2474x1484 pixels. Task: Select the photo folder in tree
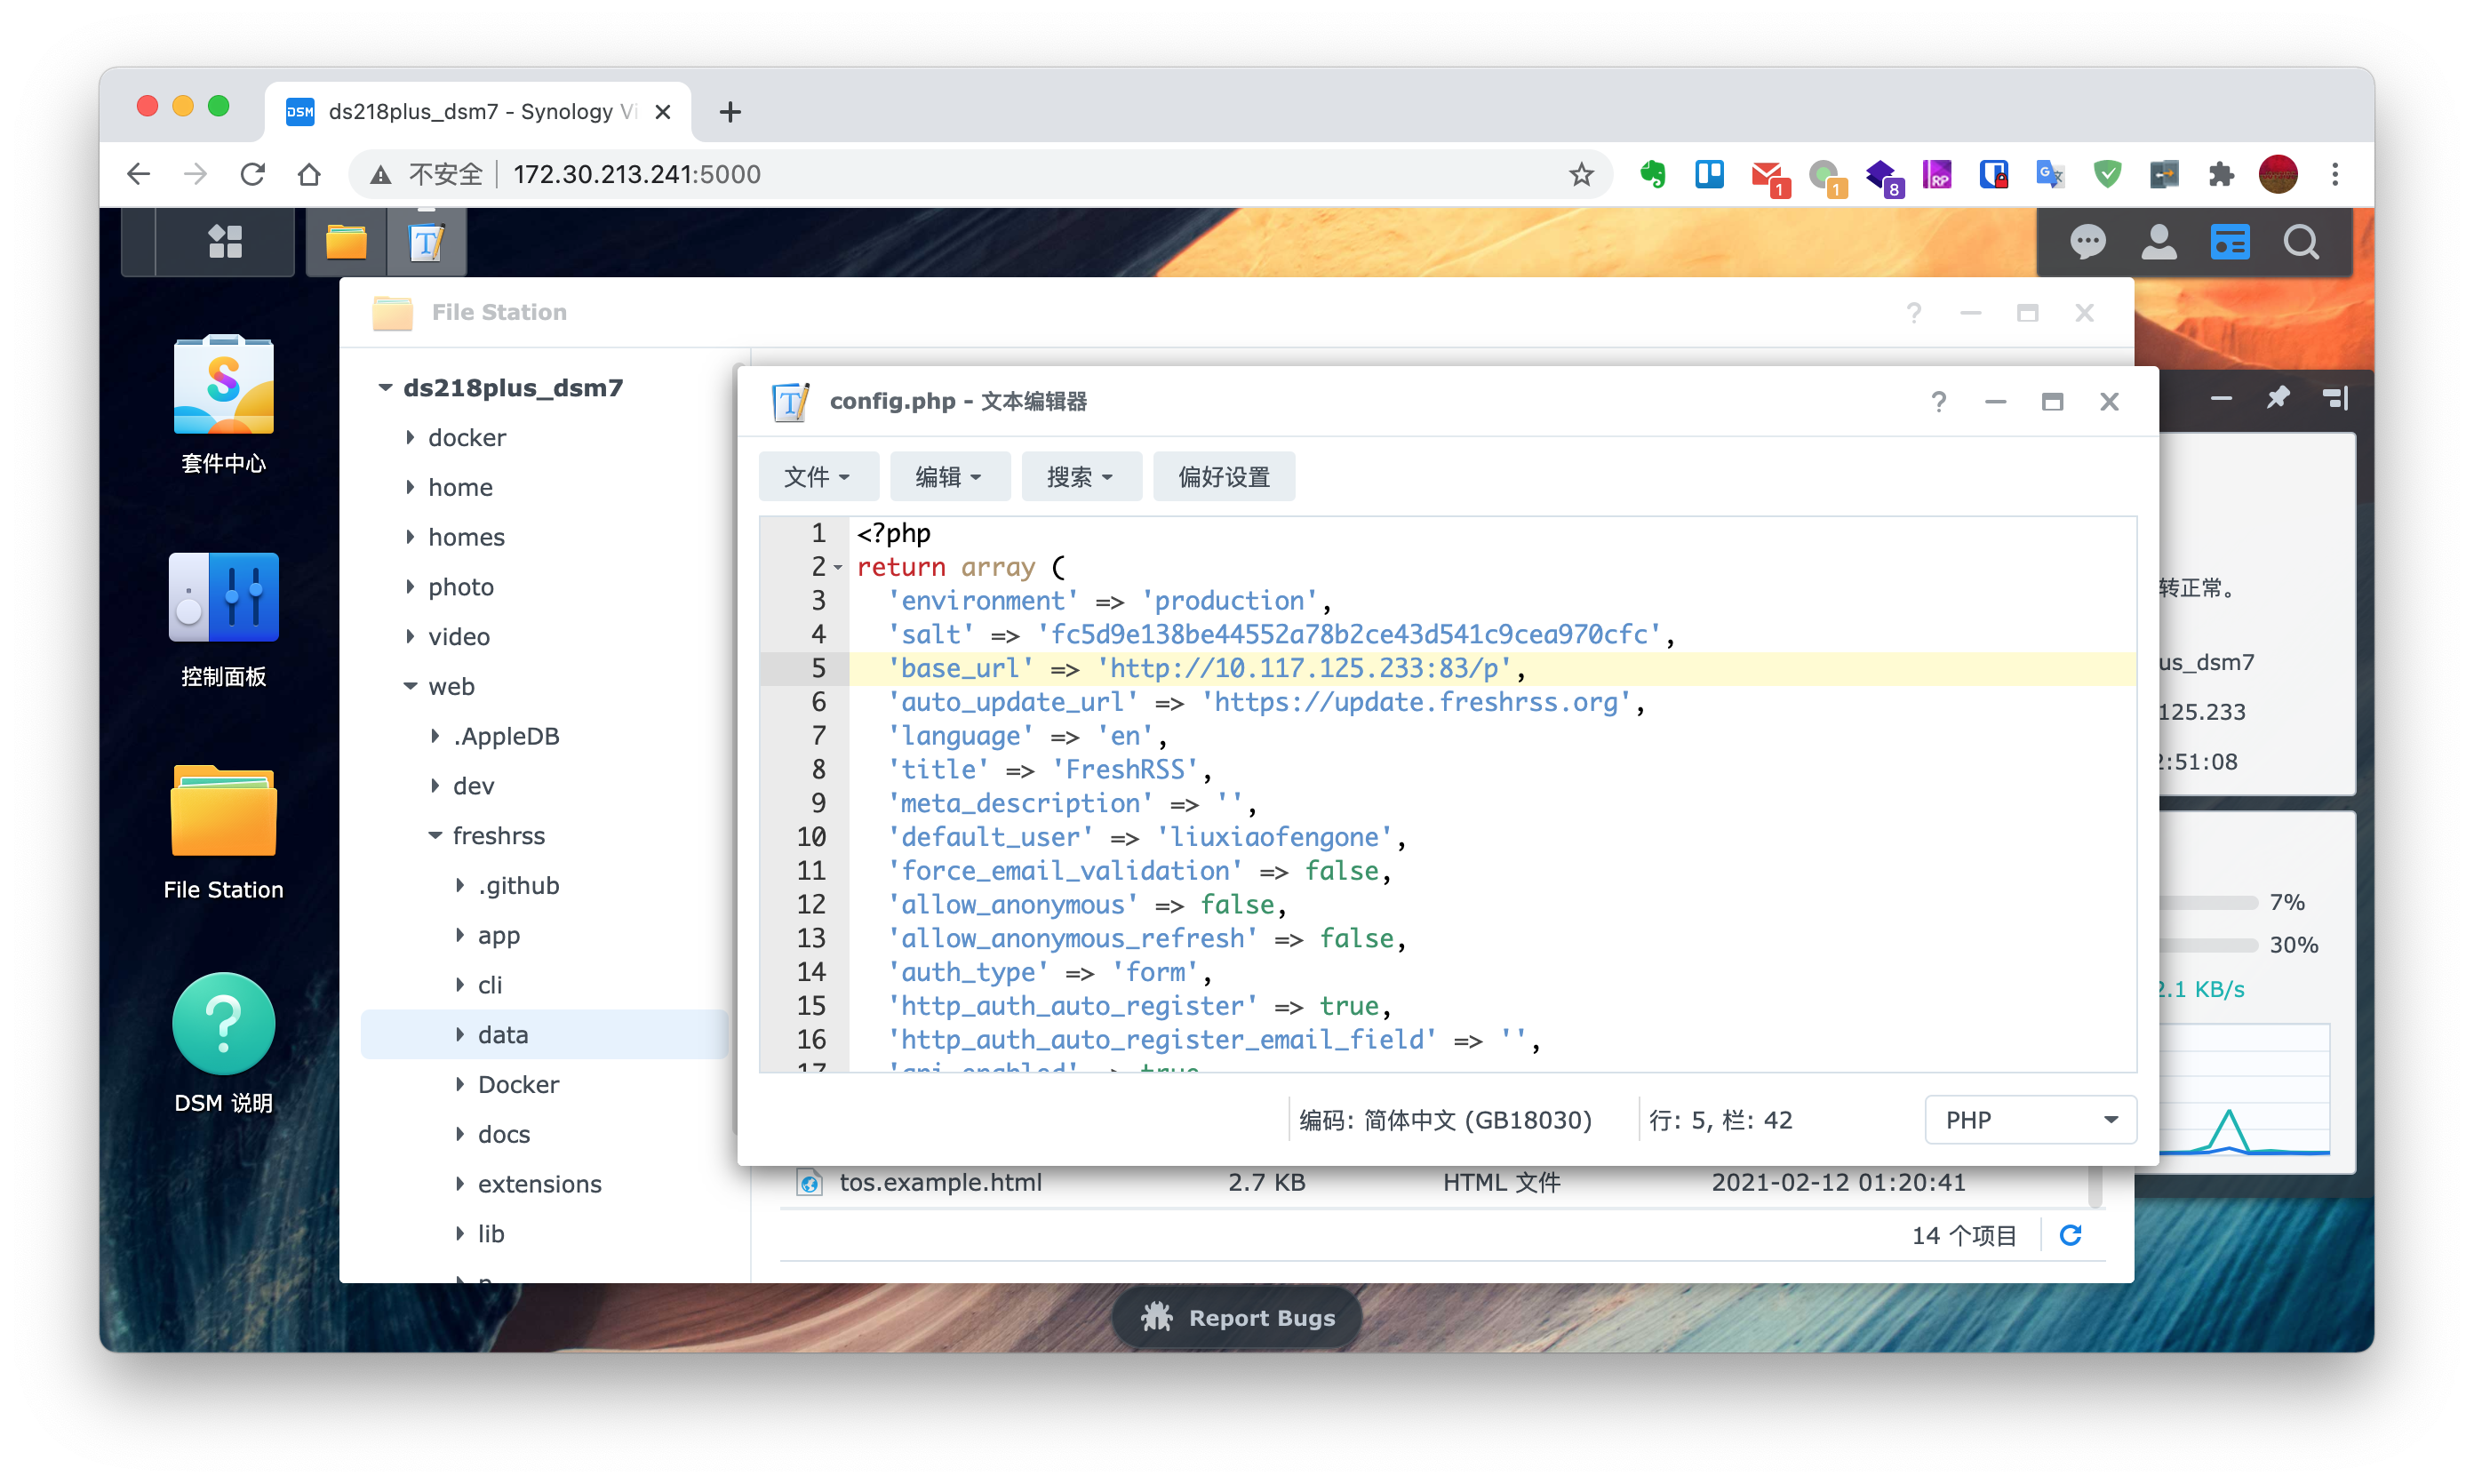click(461, 587)
